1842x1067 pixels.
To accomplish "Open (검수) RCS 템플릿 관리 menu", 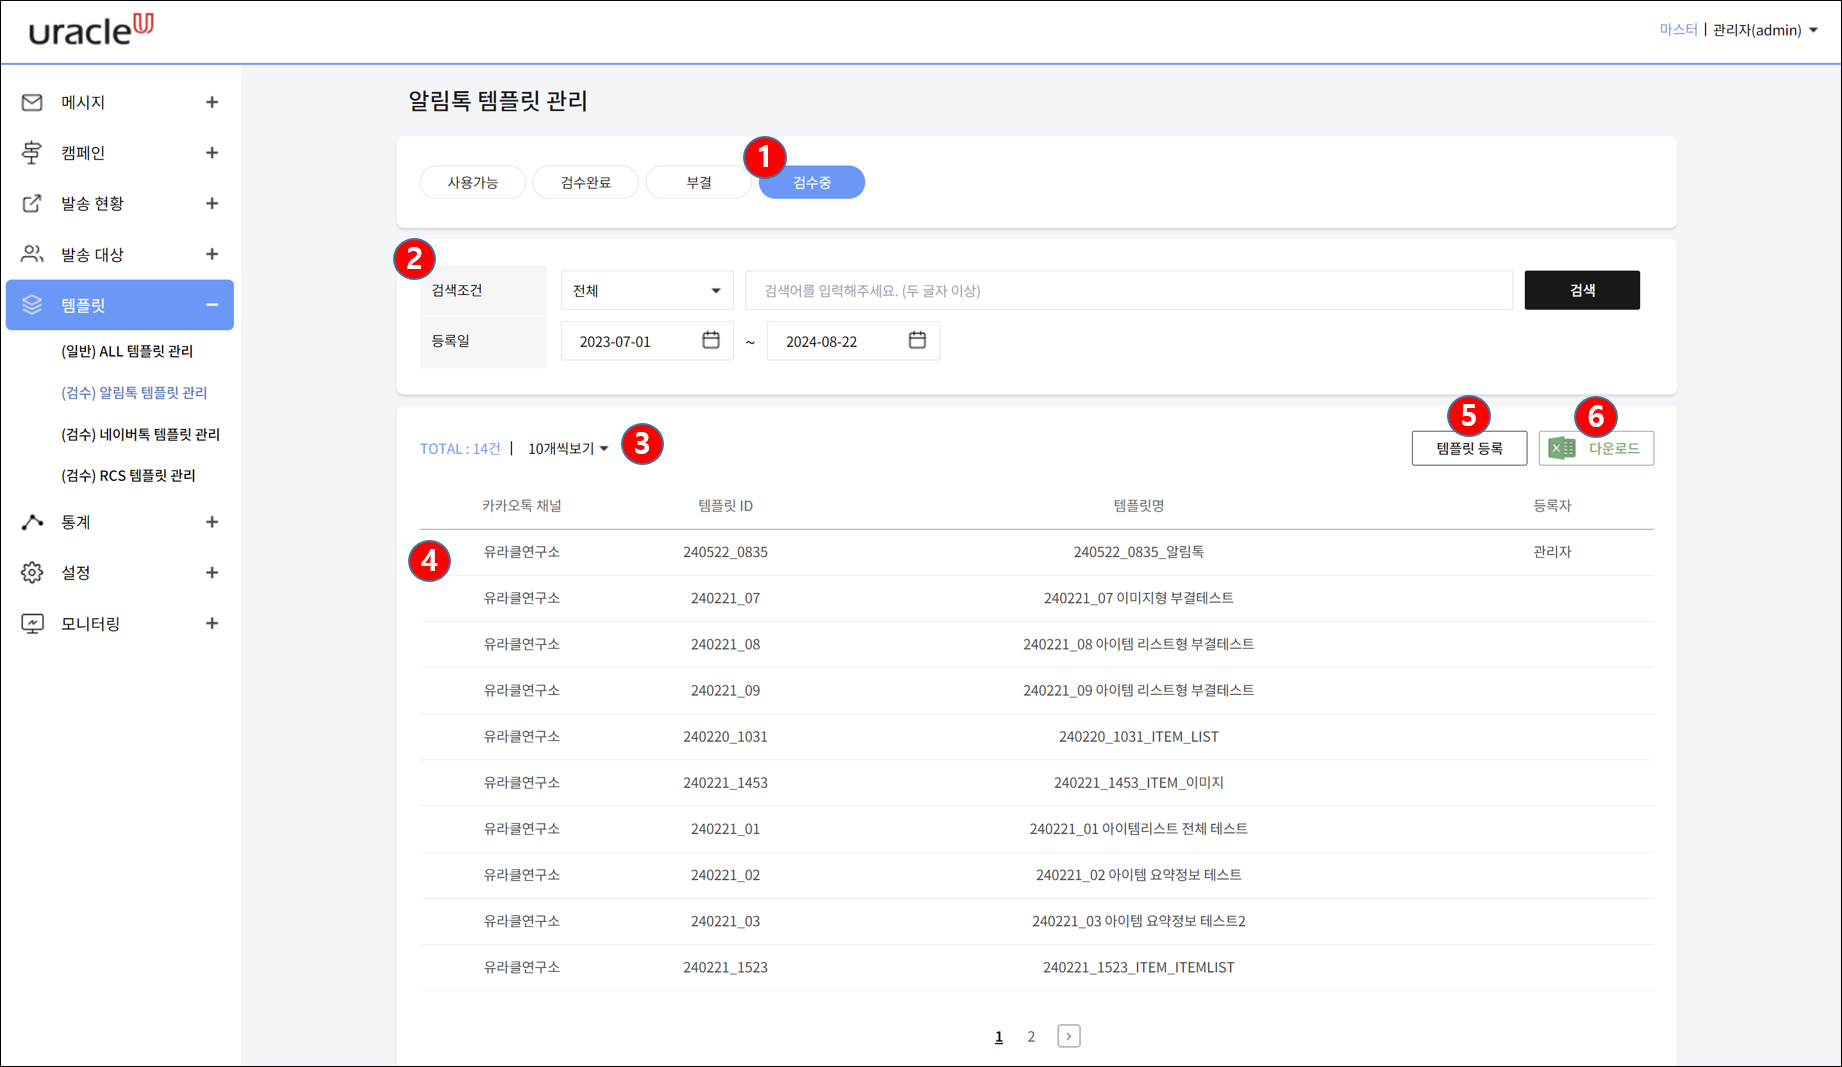I will tap(128, 475).
